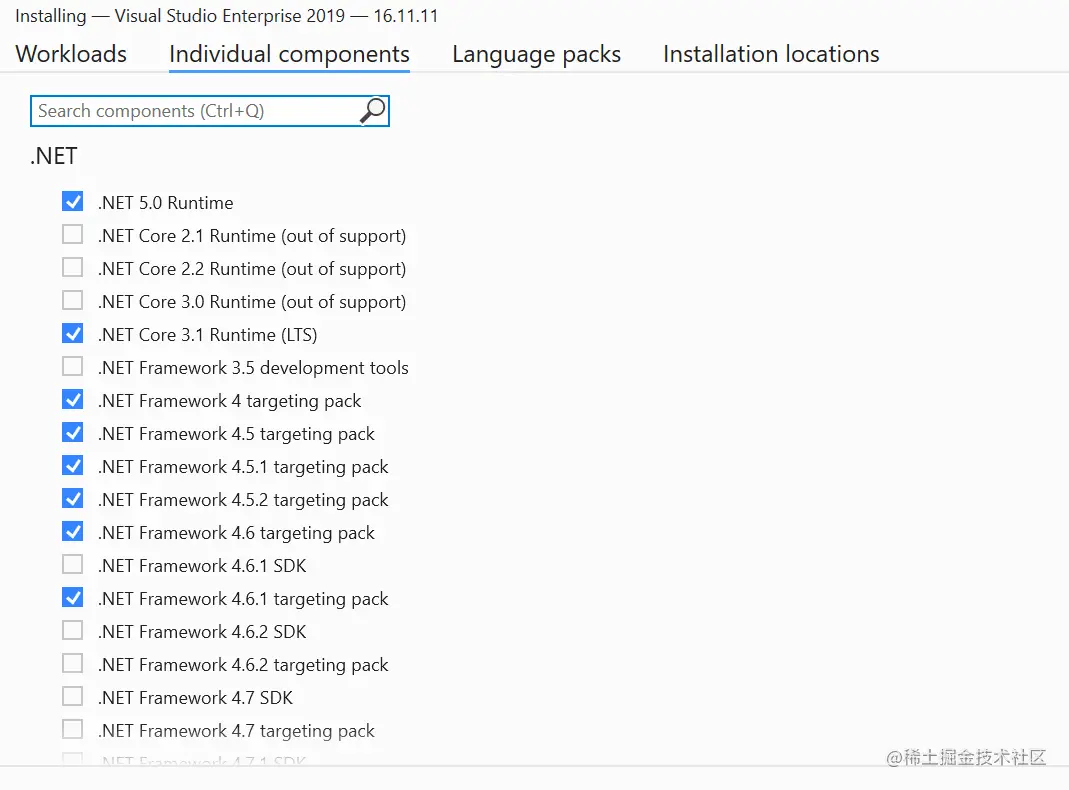Switch to the Workloads tab
The image size is (1069, 790).
point(70,54)
